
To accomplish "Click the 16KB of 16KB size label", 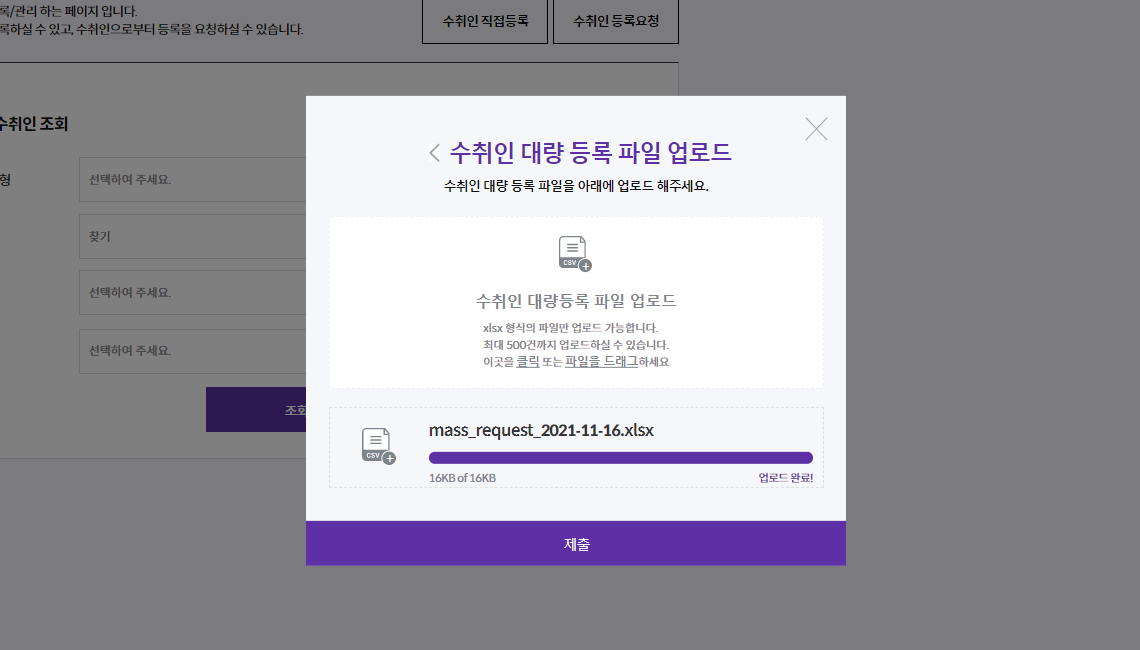I will pos(462,478).
